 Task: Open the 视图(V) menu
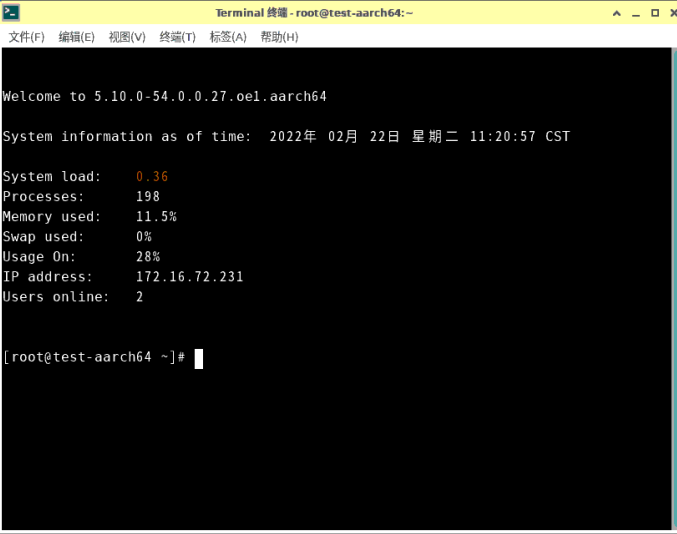(127, 37)
